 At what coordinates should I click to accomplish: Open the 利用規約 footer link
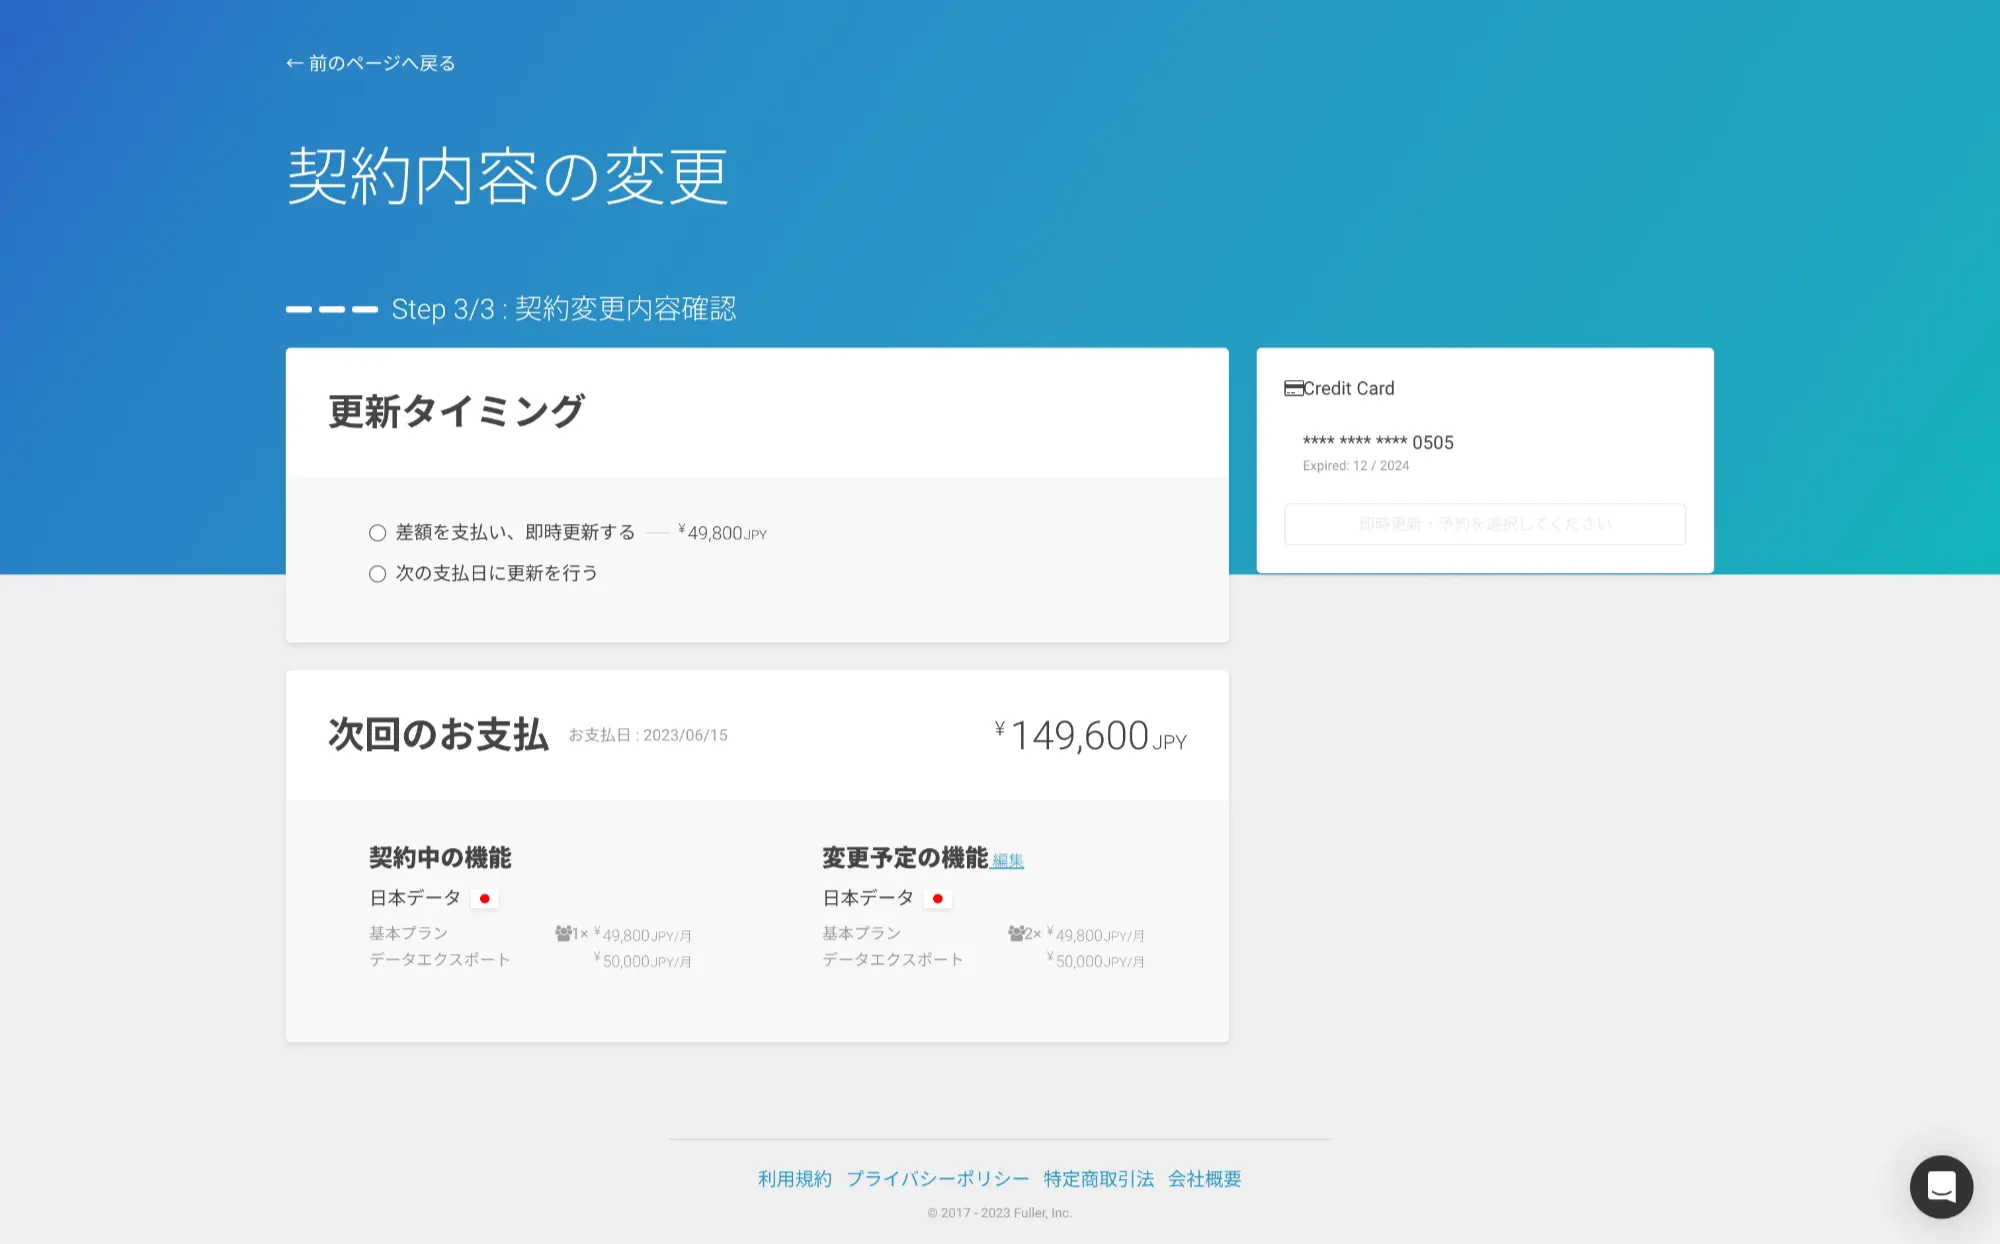tap(794, 1179)
